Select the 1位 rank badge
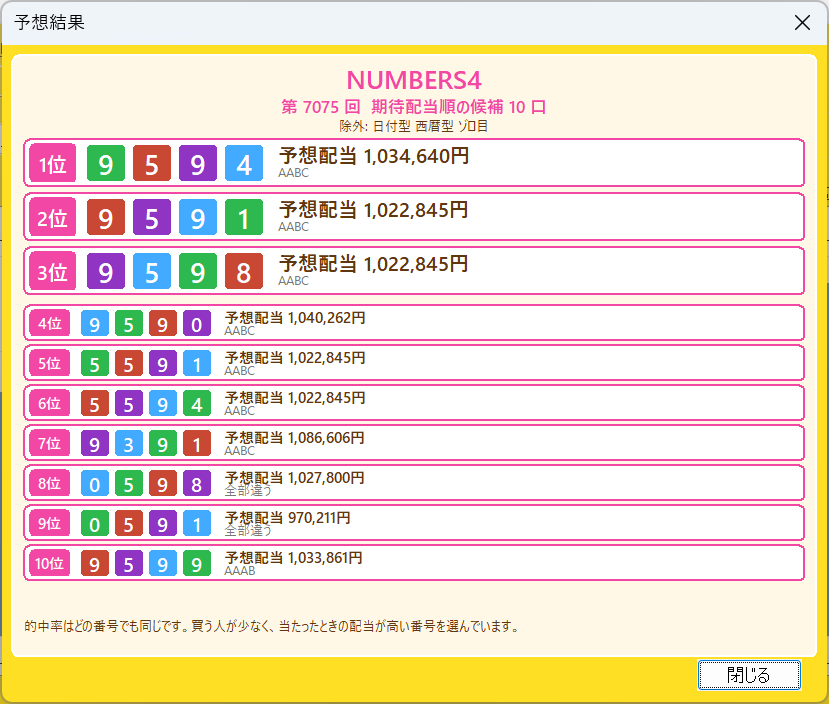This screenshot has height=704, width=829. 52,163
